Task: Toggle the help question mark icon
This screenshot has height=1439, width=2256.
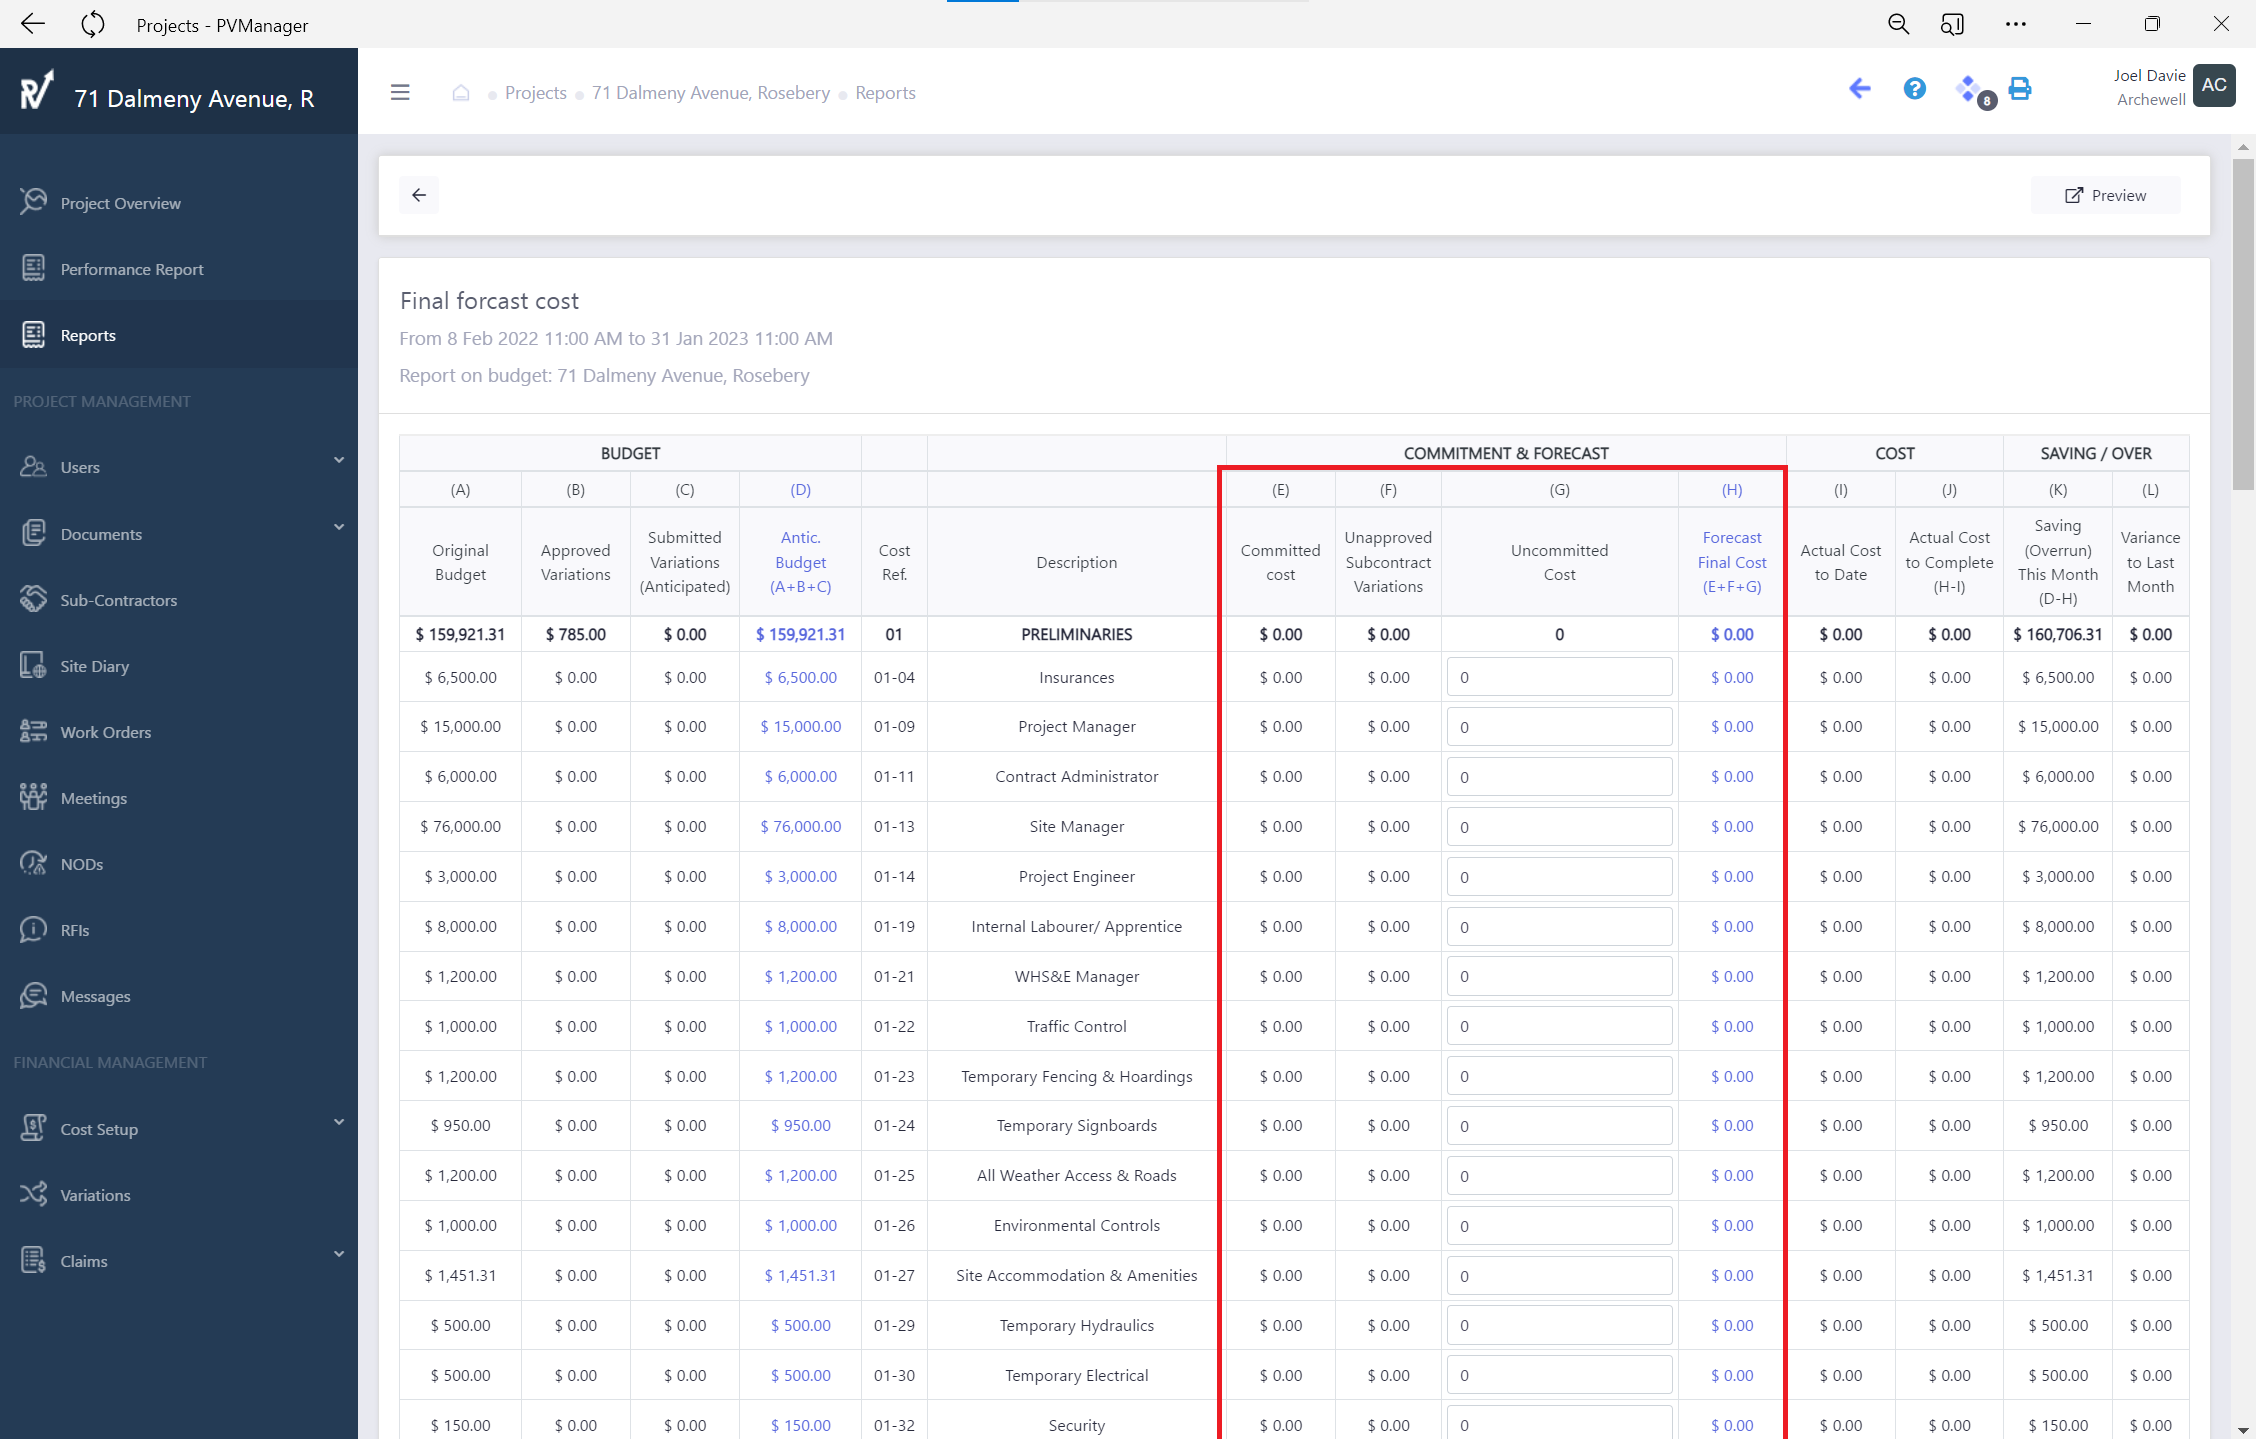Action: click(x=1912, y=90)
